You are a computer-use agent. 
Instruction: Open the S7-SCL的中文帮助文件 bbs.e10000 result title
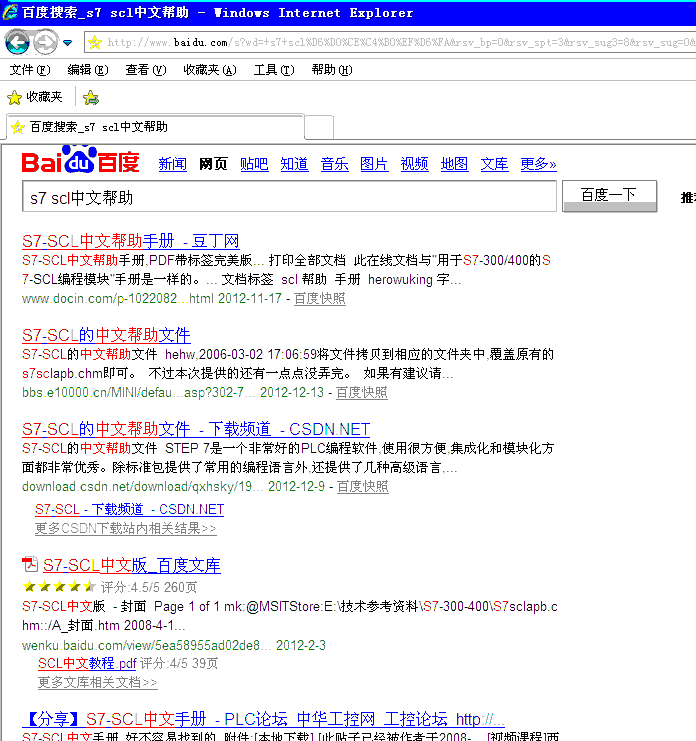[106, 336]
